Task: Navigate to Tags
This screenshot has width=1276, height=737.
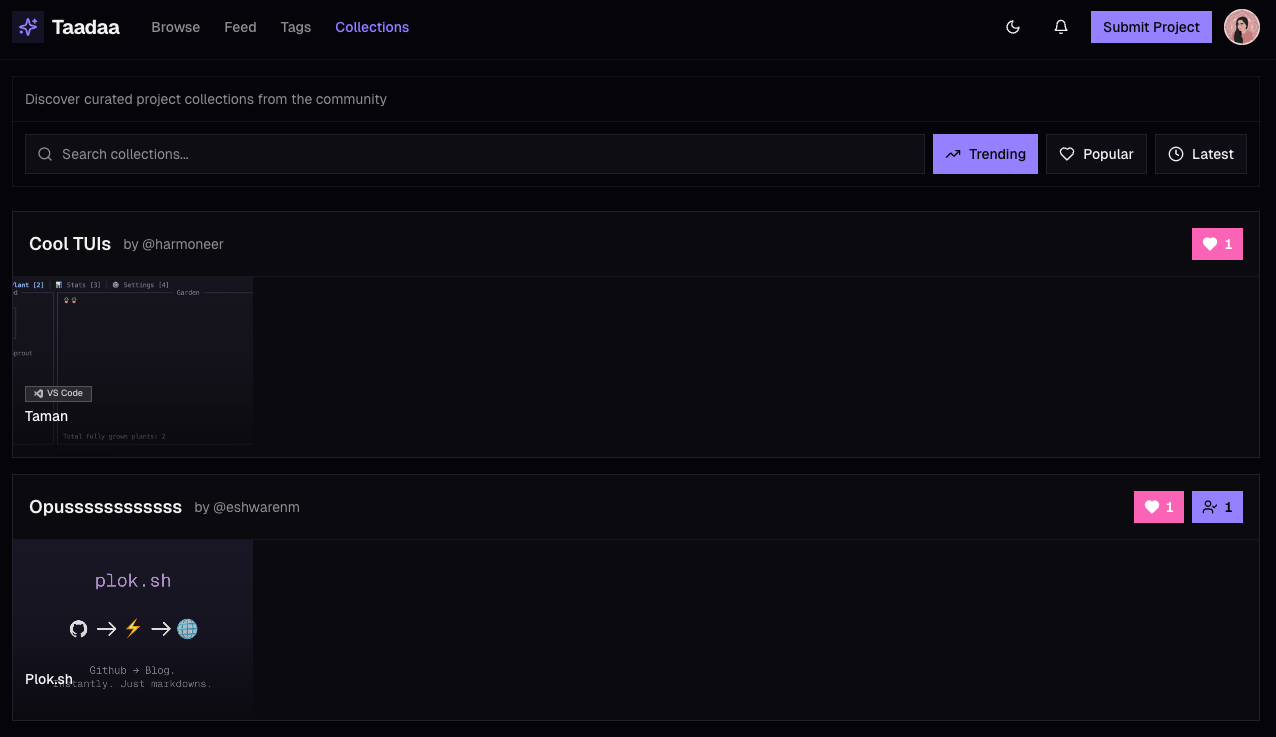Action: click(x=296, y=27)
